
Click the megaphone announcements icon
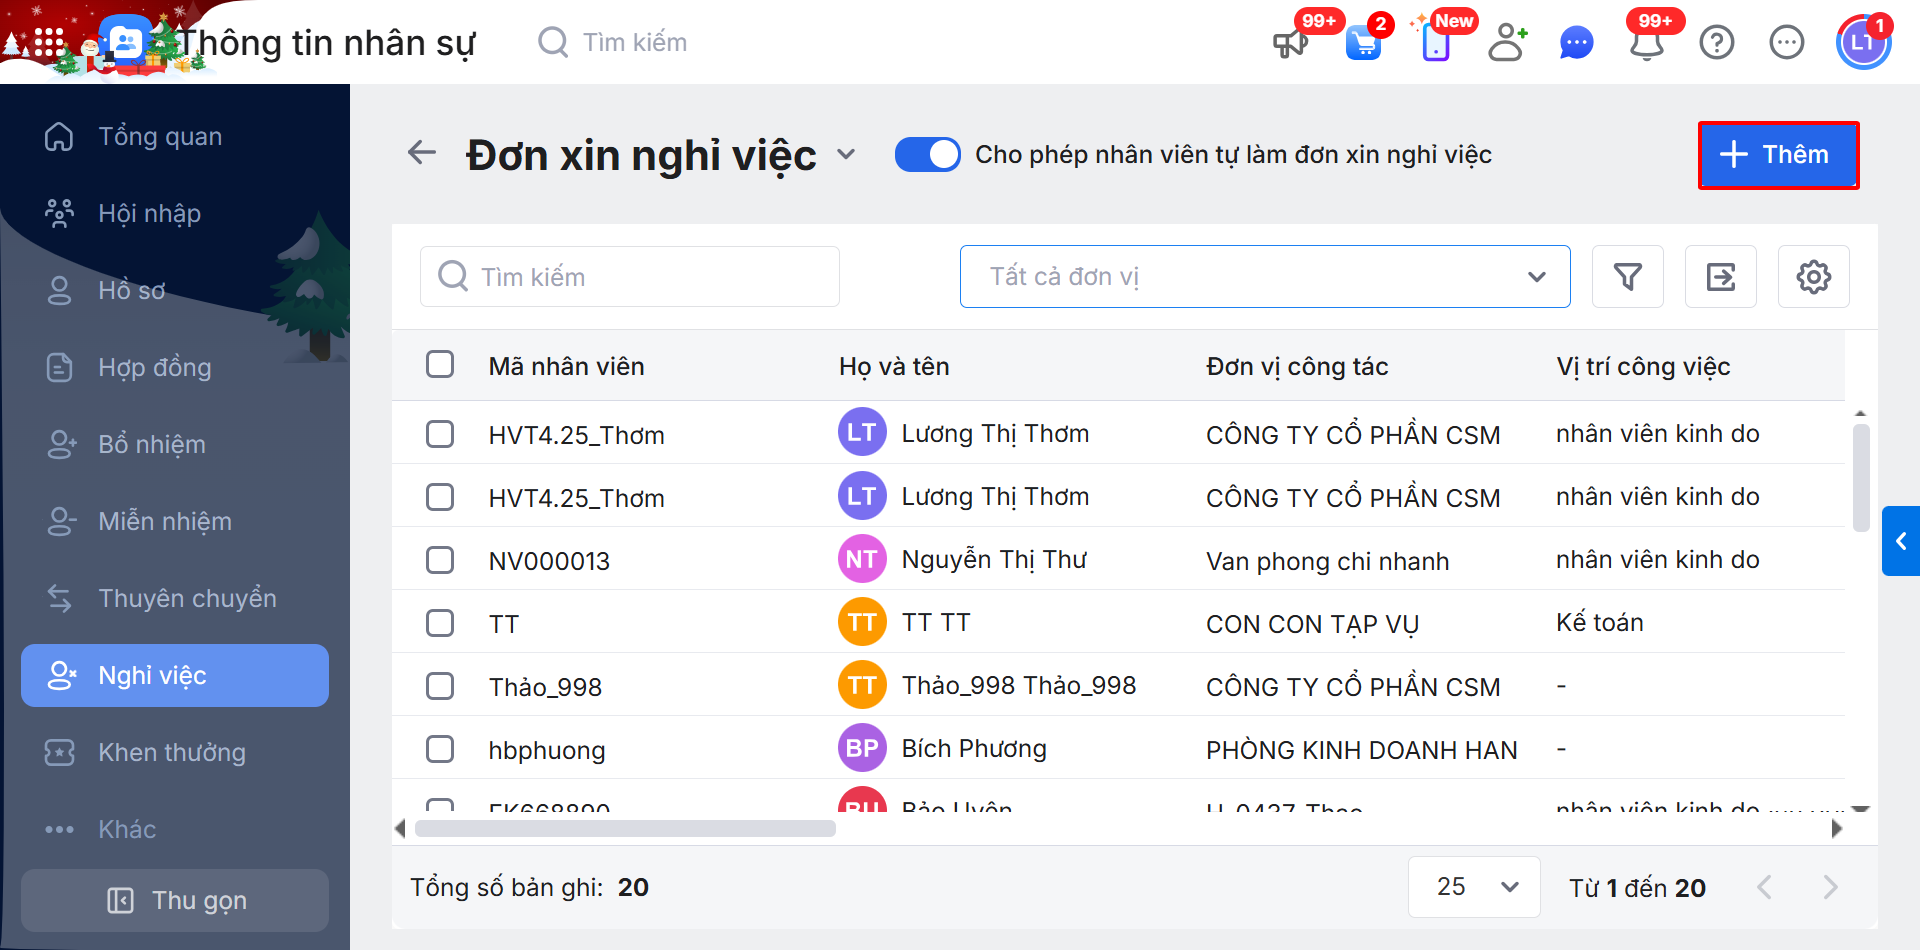pos(1290,43)
